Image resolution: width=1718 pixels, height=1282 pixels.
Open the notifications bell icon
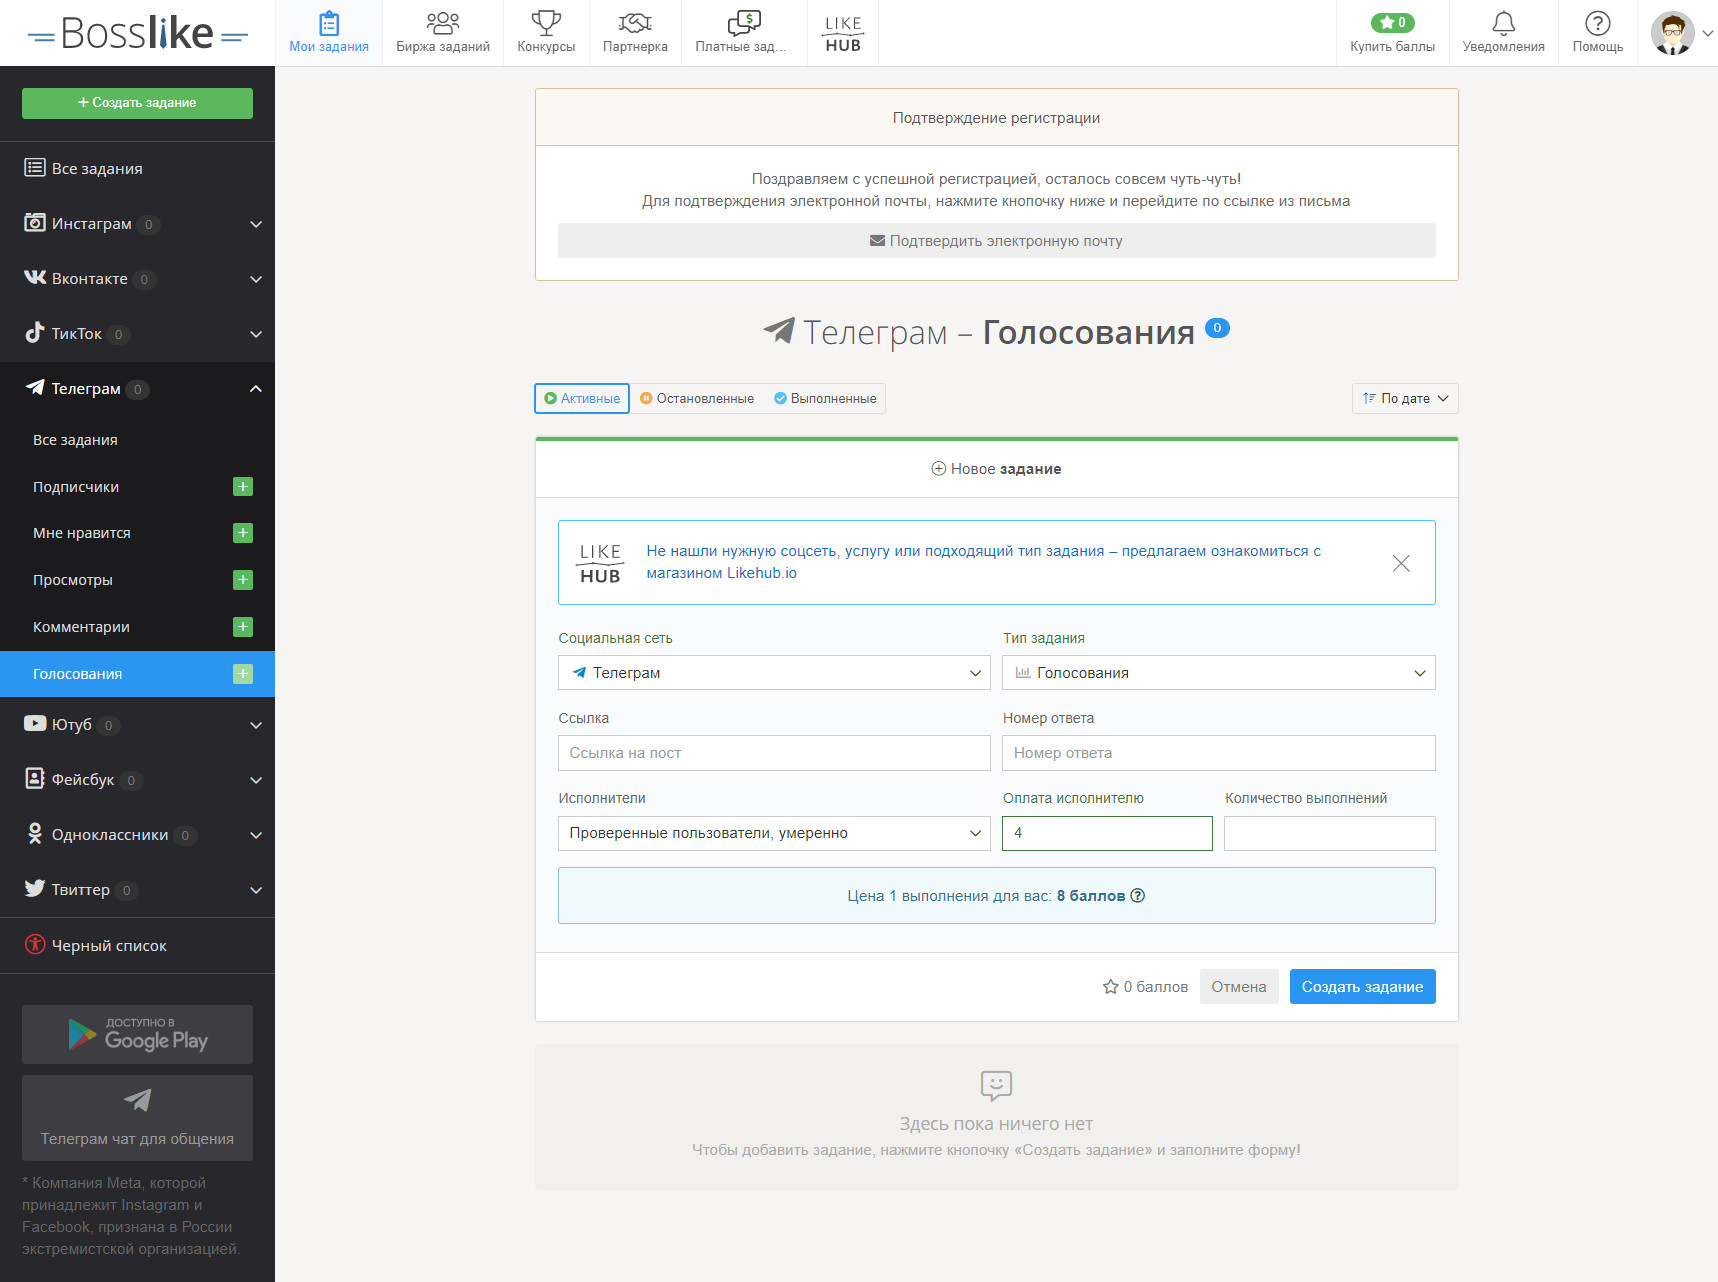(1503, 23)
